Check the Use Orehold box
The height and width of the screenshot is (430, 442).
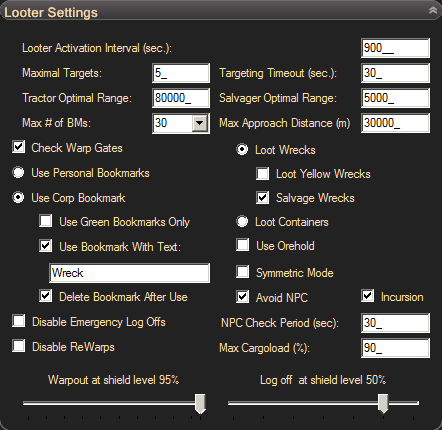(243, 245)
